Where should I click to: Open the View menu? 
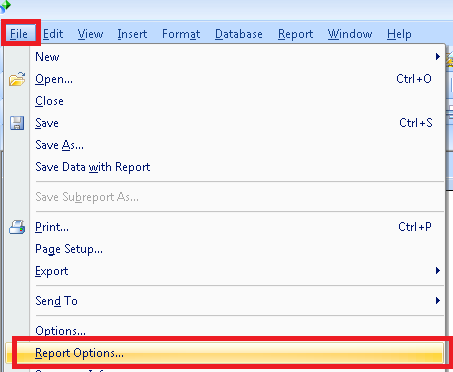tap(90, 34)
